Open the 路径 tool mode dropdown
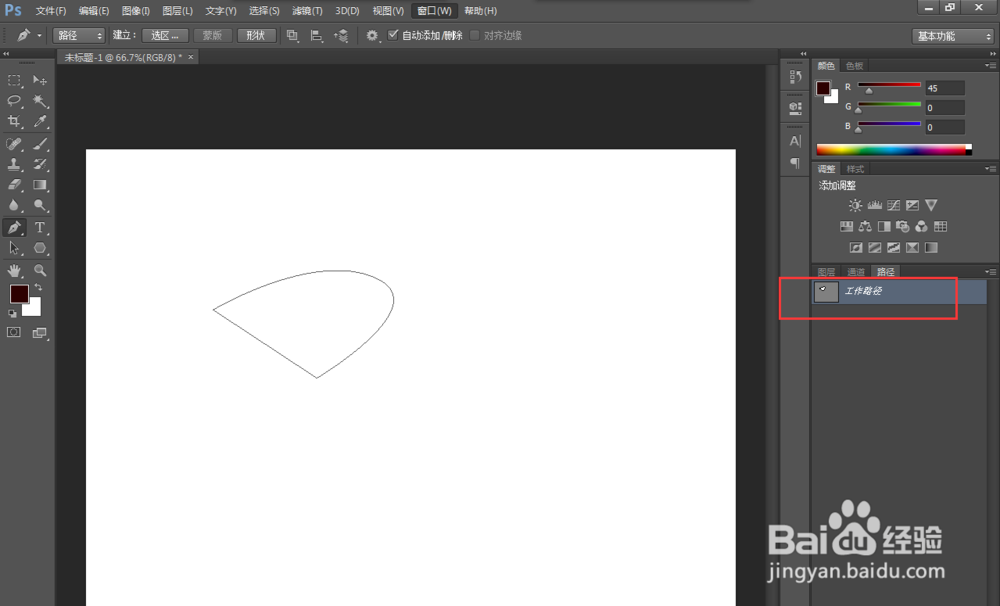 [79, 36]
